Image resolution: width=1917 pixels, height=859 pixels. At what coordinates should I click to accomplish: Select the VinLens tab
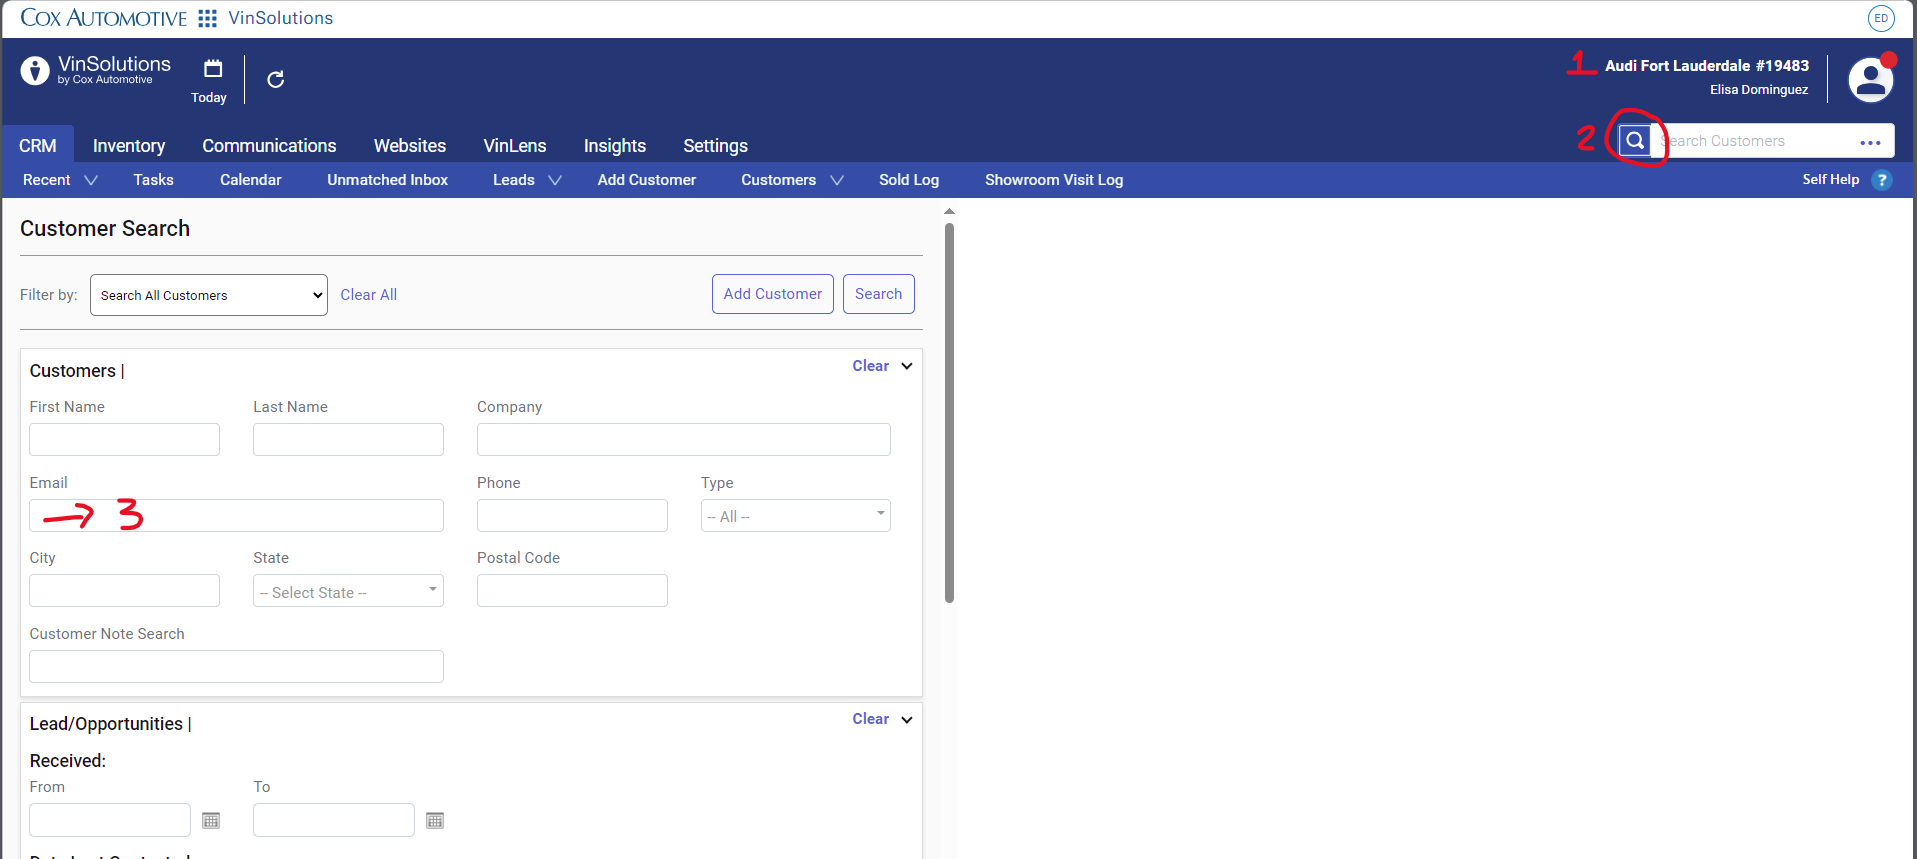pyautogui.click(x=515, y=145)
